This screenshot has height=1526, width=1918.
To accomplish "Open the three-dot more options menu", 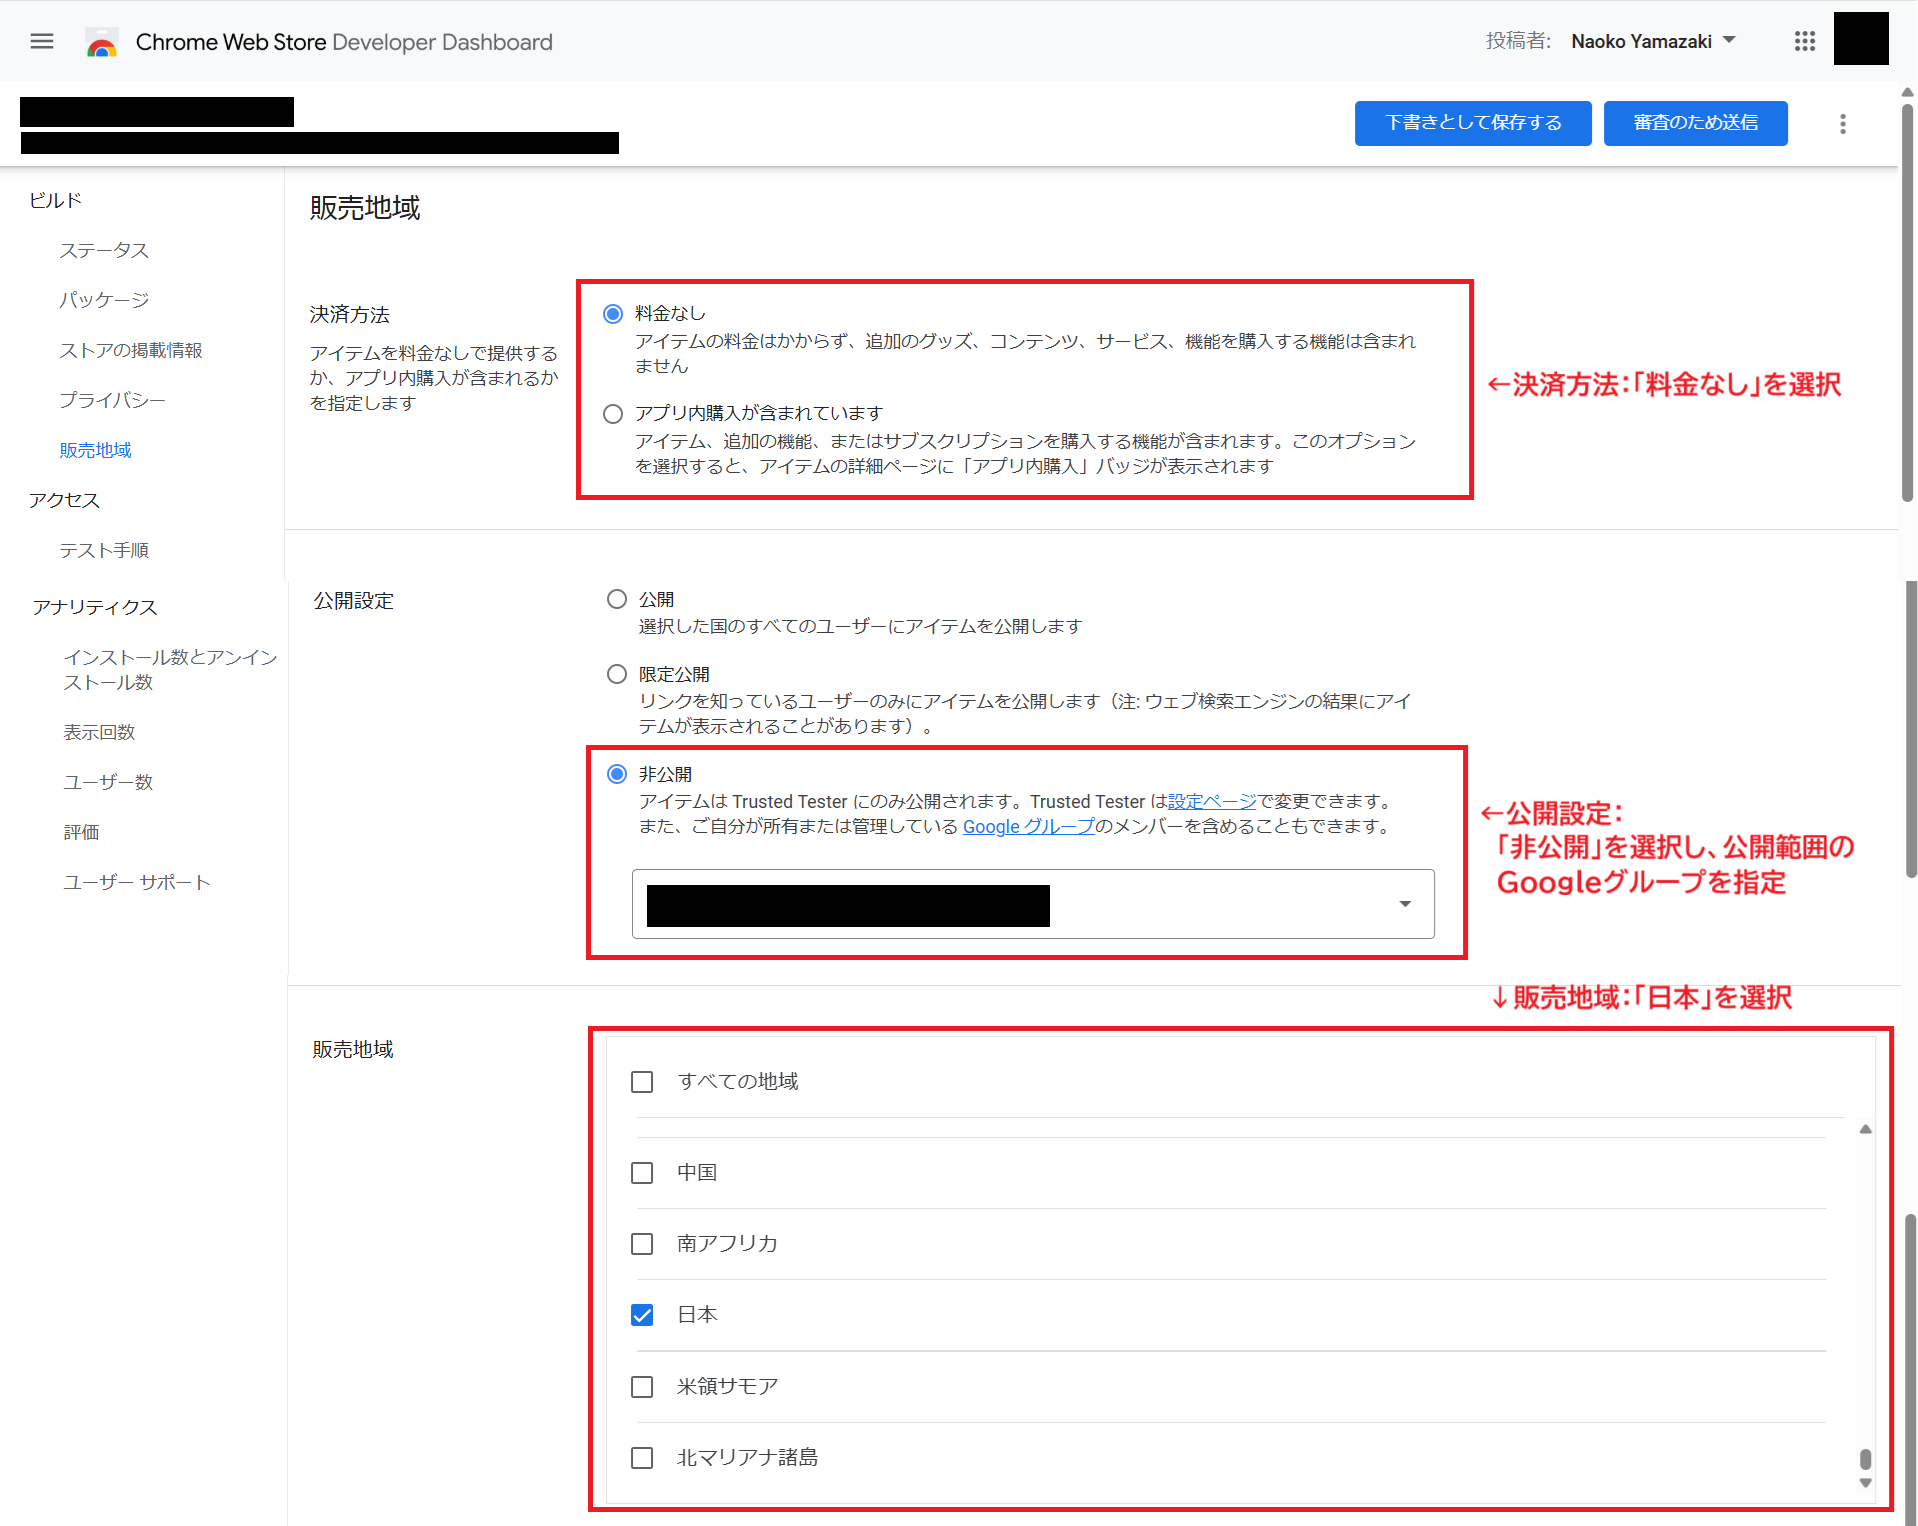I will (x=1842, y=124).
